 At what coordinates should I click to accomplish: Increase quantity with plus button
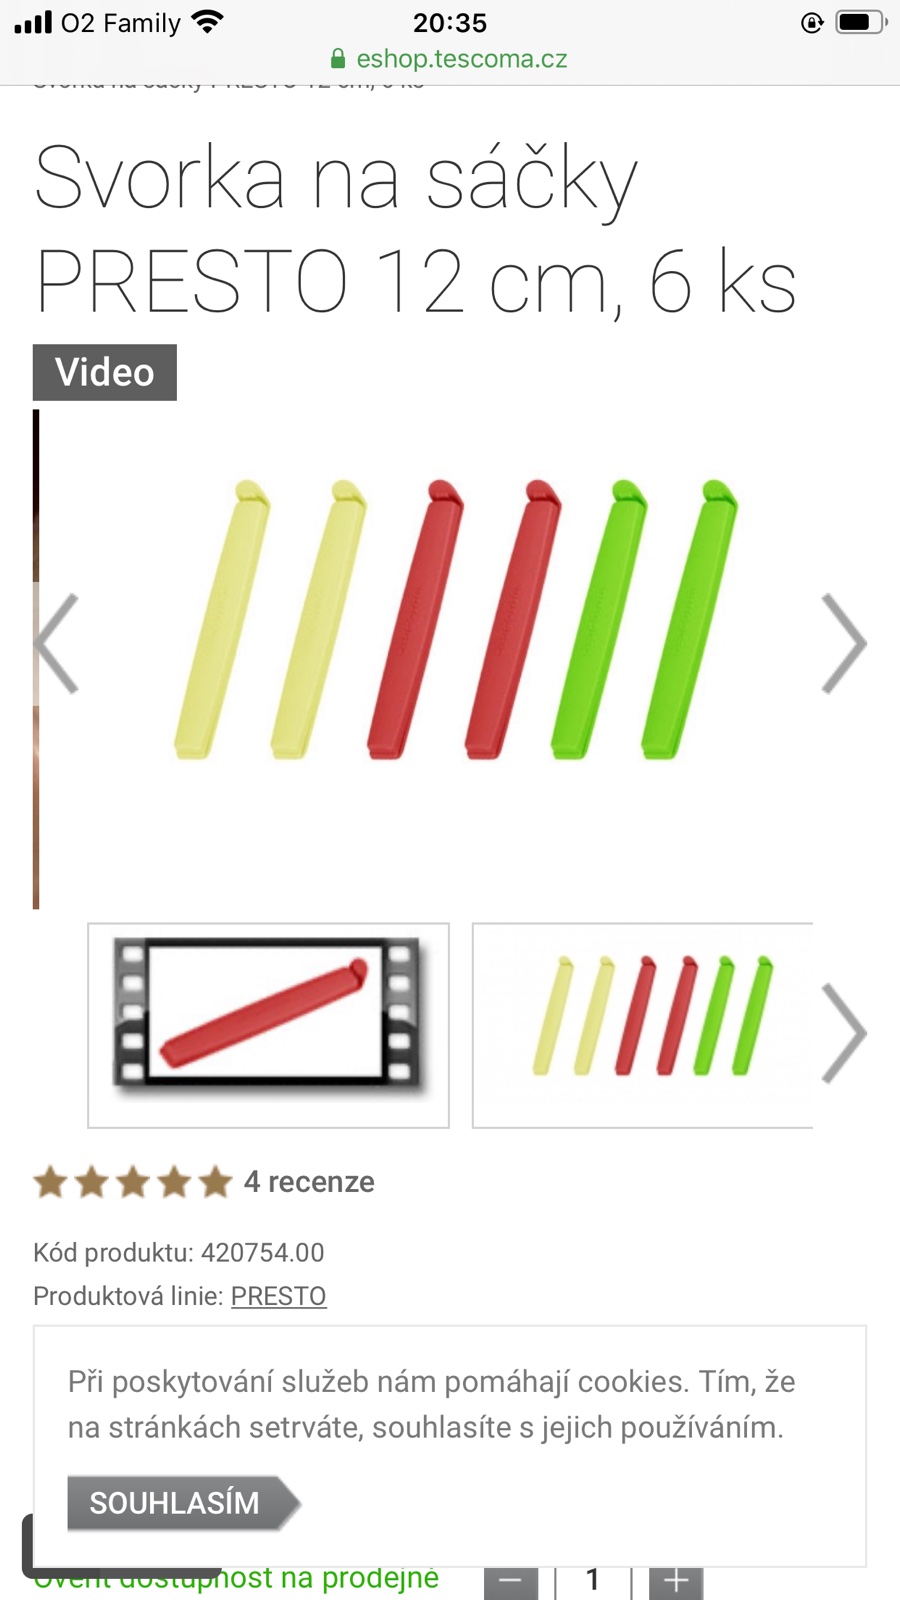click(x=676, y=1582)
